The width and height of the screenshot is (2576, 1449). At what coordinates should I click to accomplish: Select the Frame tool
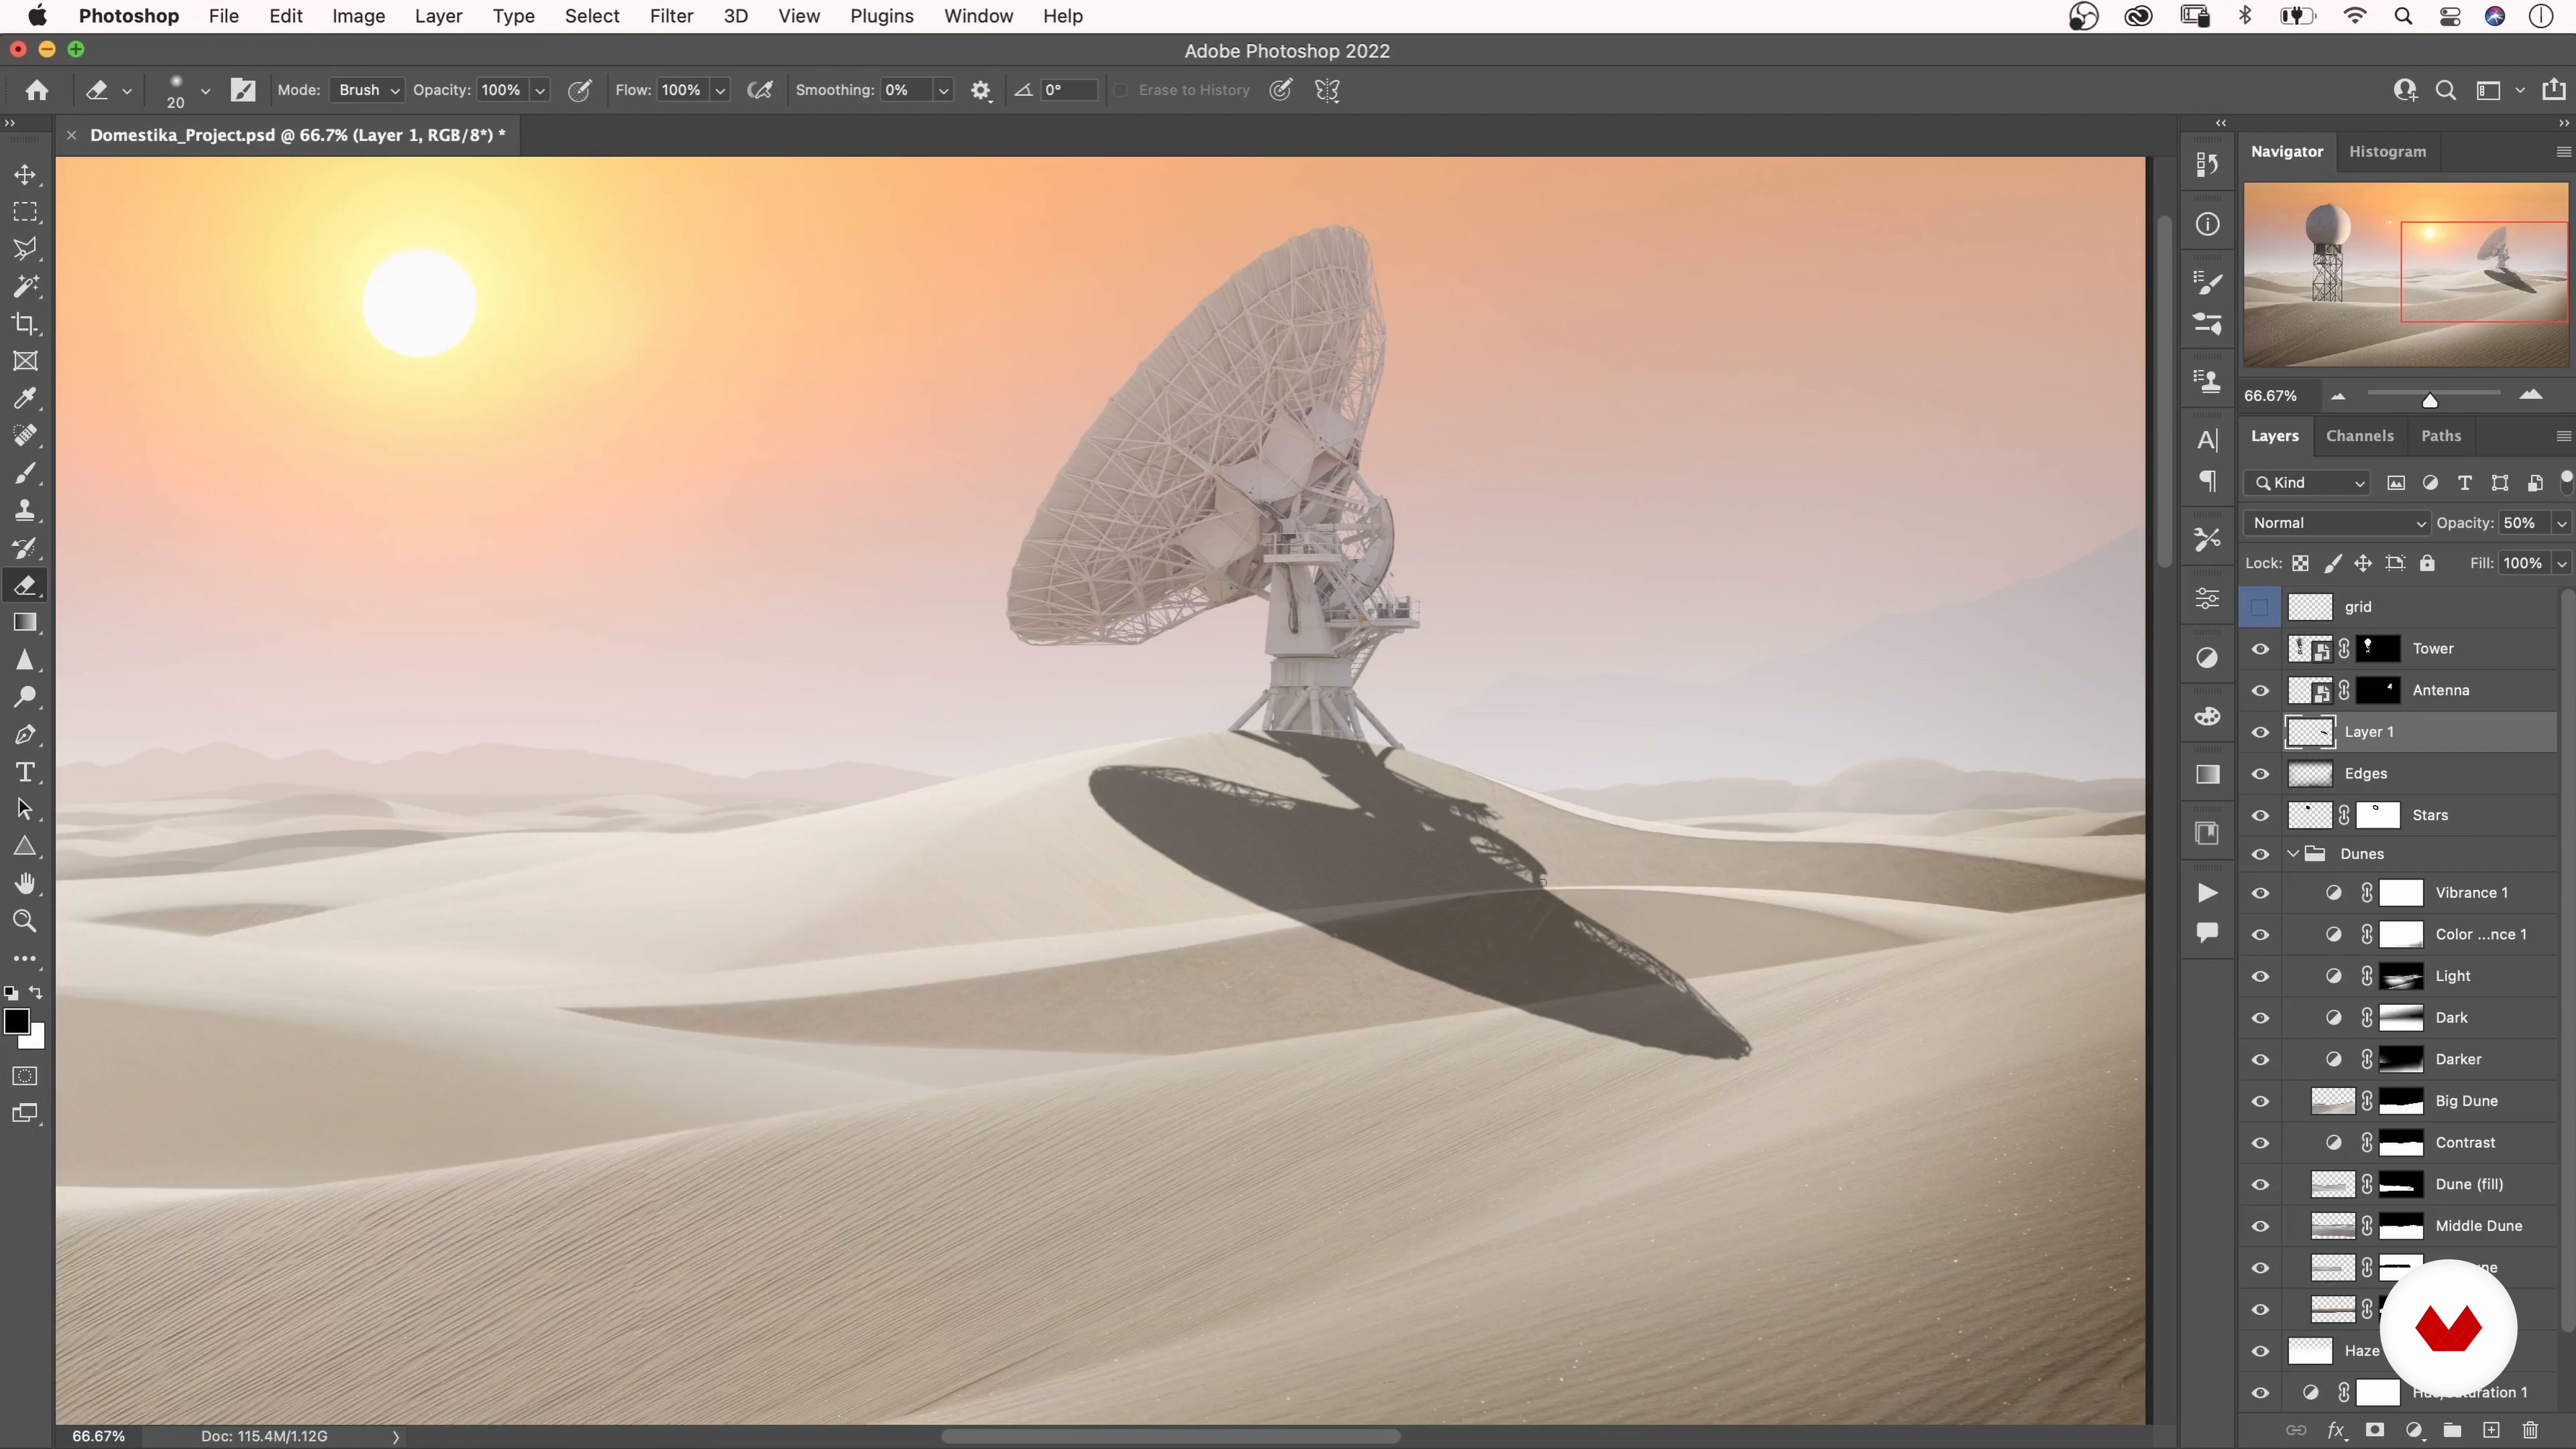click(x=25, y=361)
